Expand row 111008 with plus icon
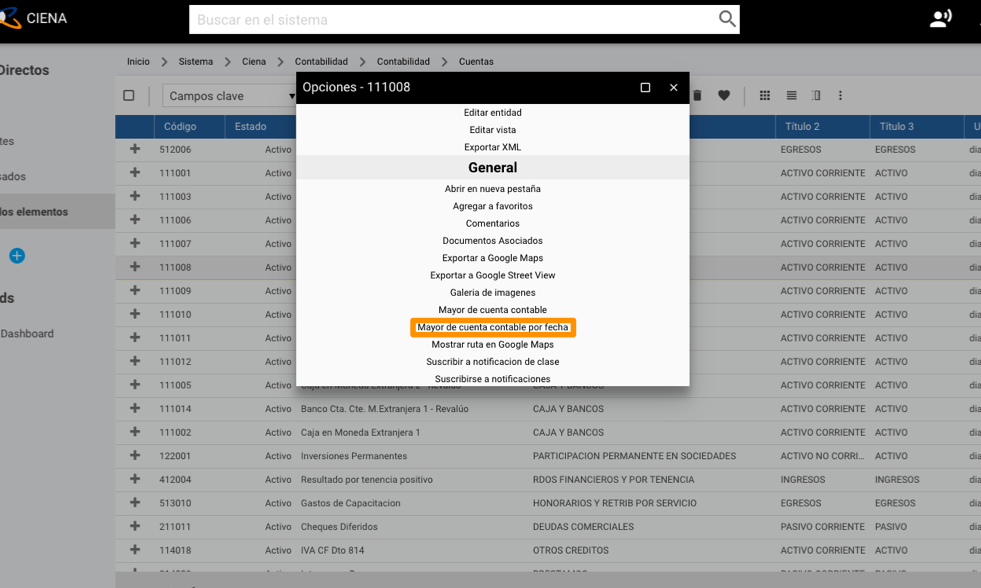This screenshot has height=588, width=981. click(x=135, y=266)
